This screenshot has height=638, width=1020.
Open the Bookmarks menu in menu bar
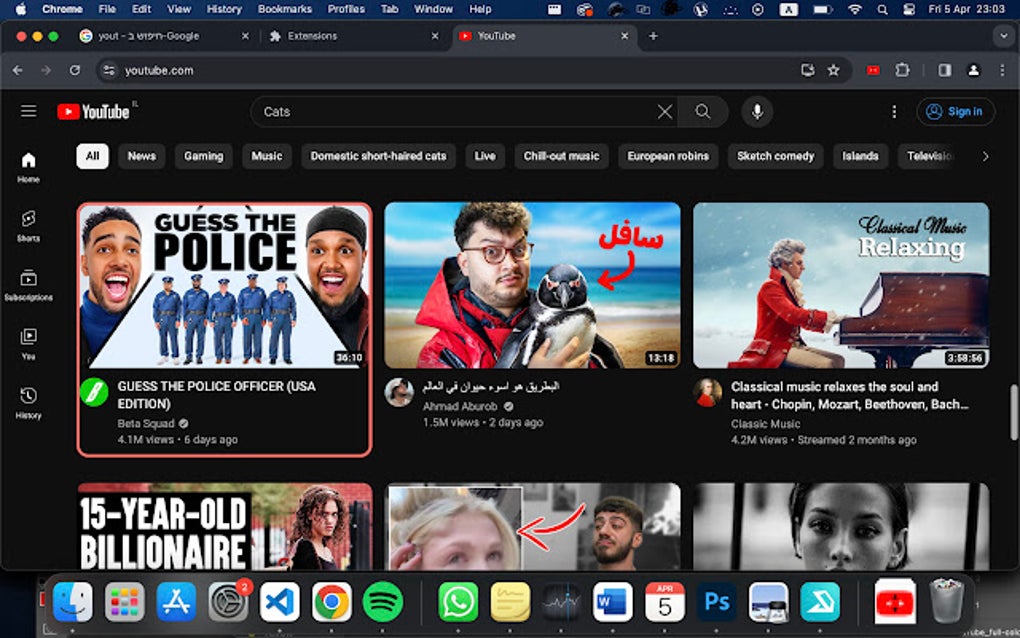point(284,9)
